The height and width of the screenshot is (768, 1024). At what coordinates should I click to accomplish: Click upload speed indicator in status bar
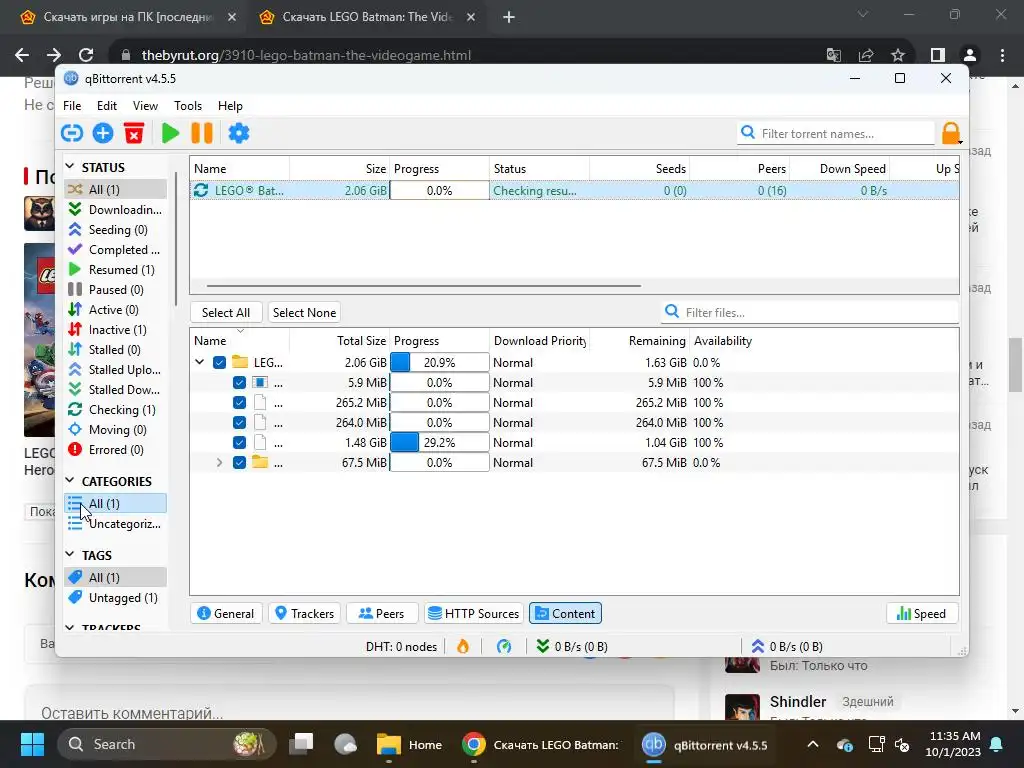[x=787, y=647]
